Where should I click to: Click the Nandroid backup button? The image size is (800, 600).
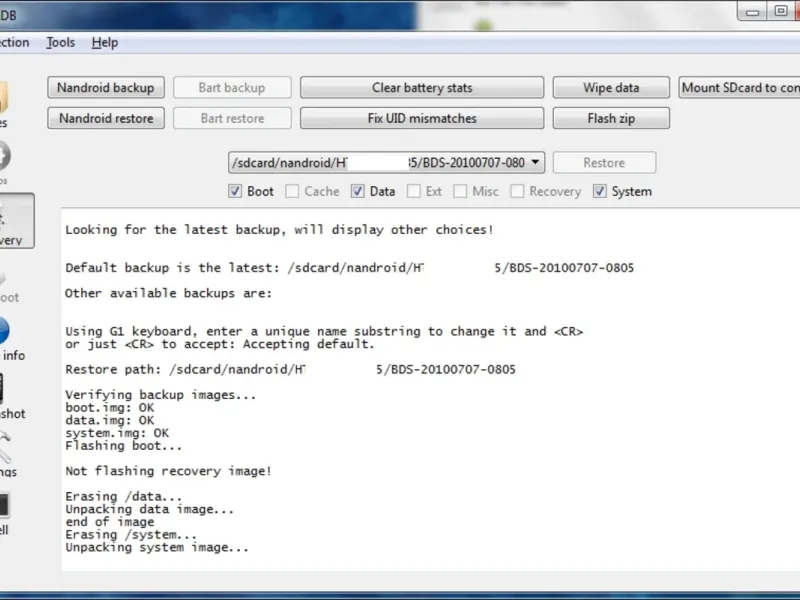pyautogui.click(x=106, y=88)
